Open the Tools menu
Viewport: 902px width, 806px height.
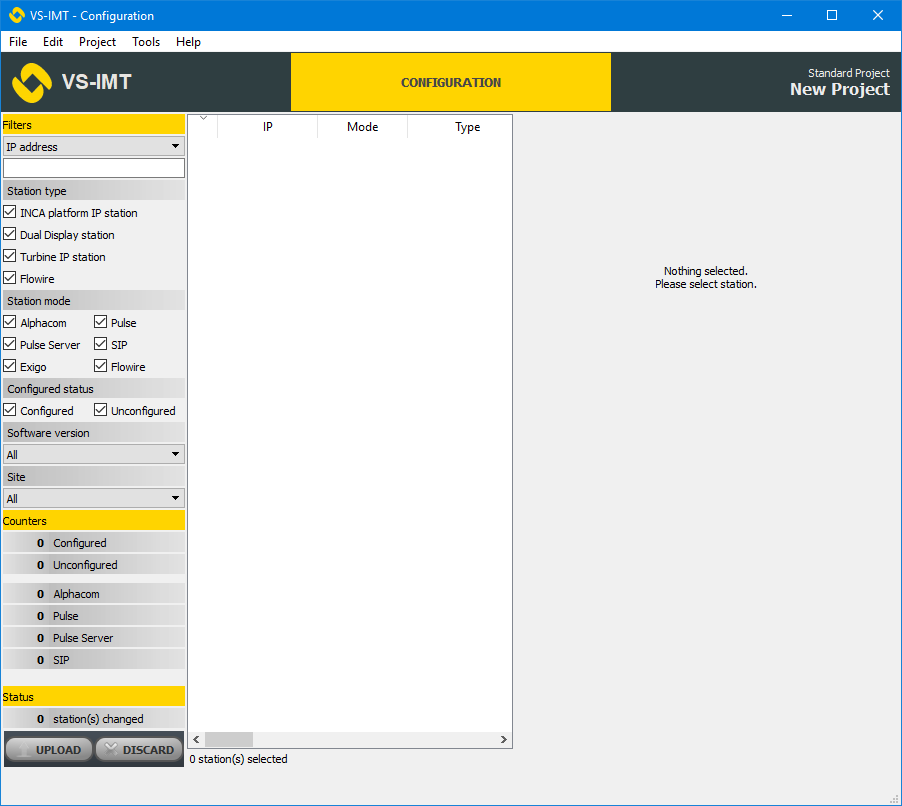coord(146,42)
